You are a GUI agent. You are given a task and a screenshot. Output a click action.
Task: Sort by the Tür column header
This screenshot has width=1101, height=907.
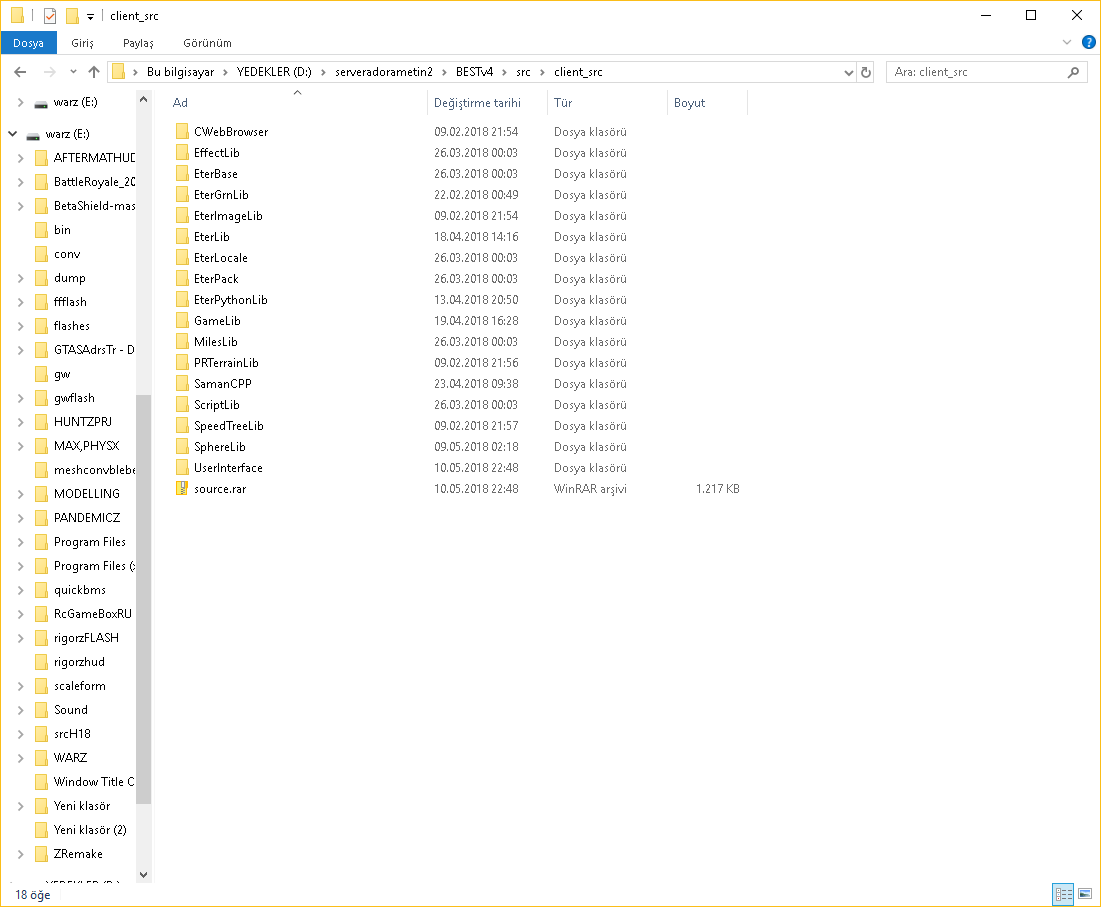[563, 102]
